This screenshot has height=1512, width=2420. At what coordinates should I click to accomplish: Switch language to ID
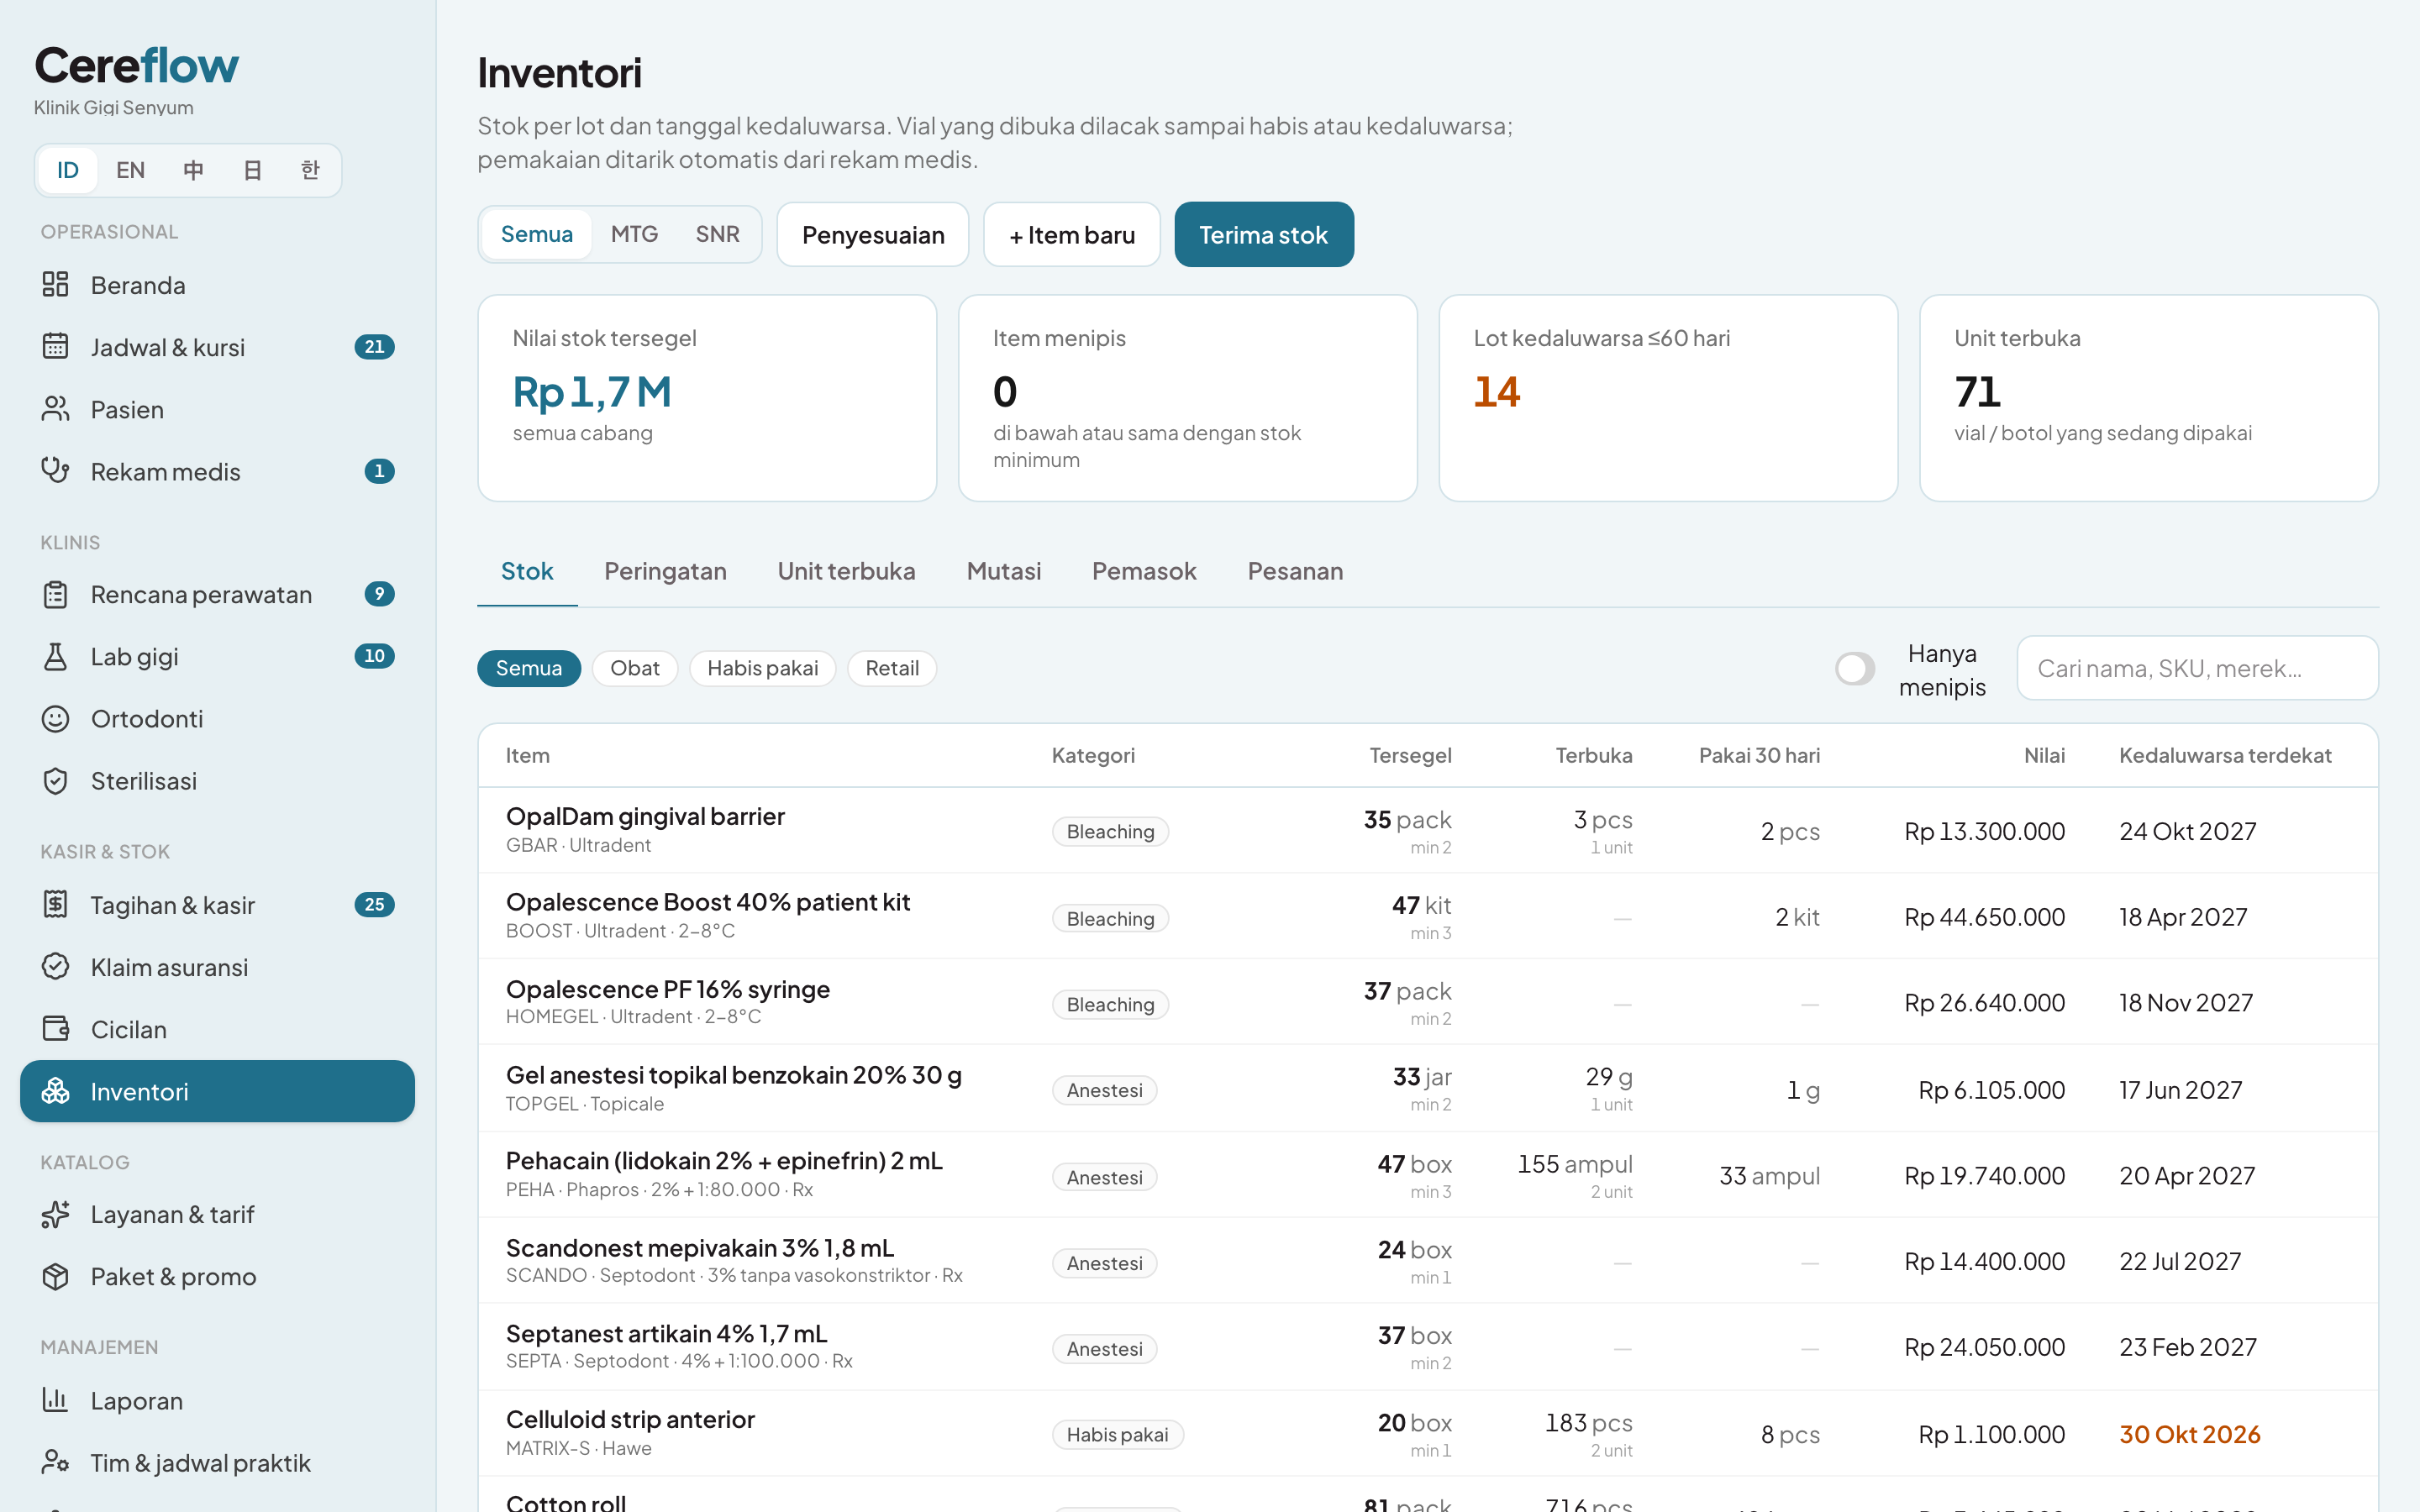(x=67, y=170)
